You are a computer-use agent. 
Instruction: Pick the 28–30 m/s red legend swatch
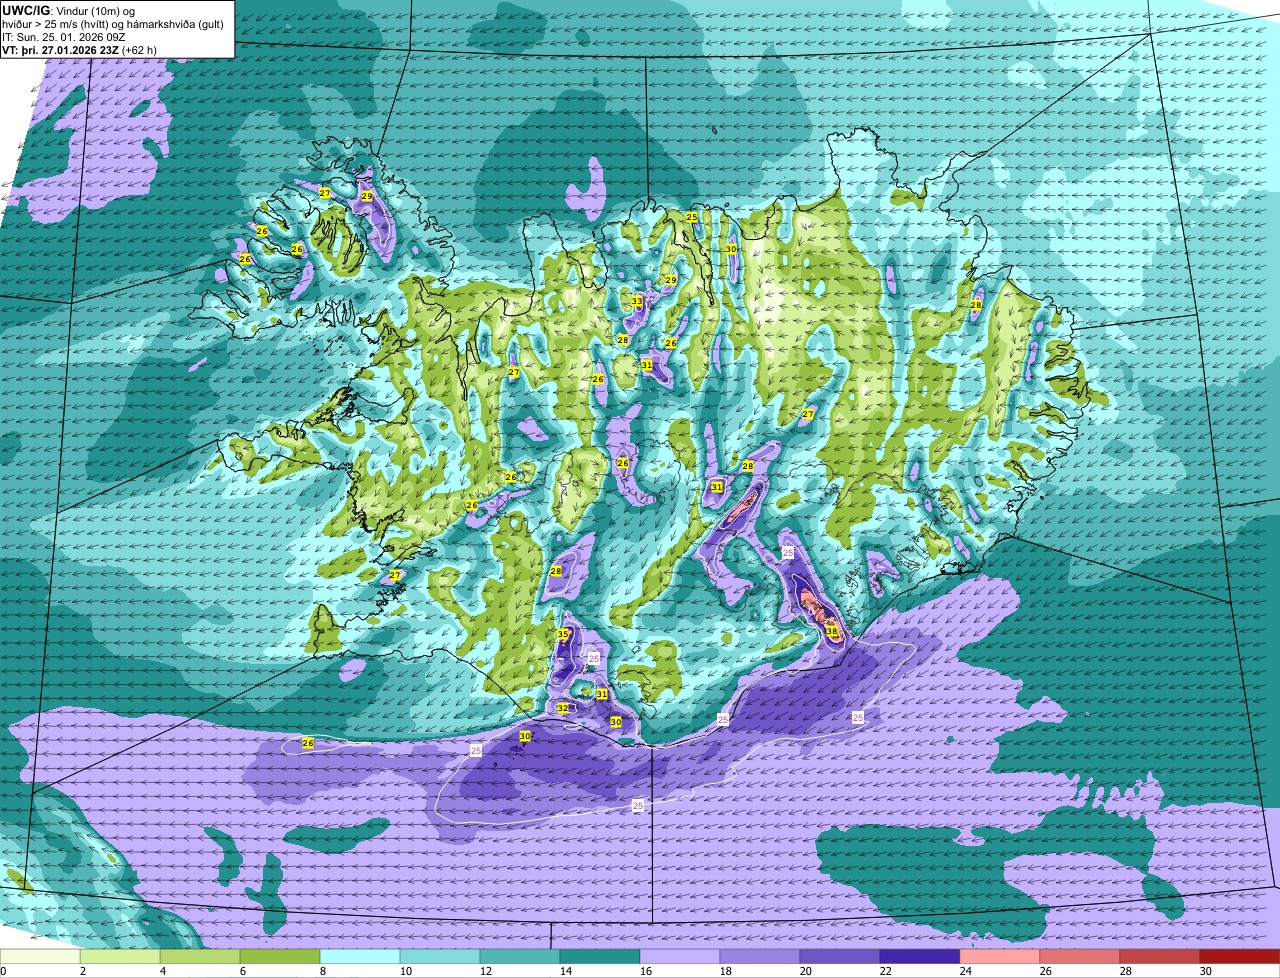[1160, 957]
